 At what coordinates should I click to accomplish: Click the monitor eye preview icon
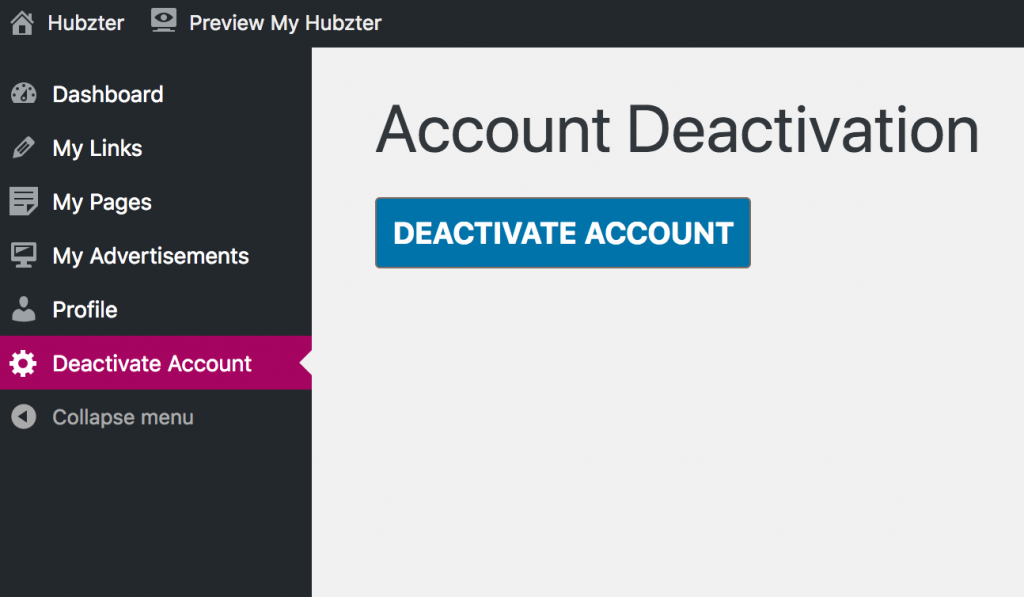pyautogui.click(x=163, y=21)
